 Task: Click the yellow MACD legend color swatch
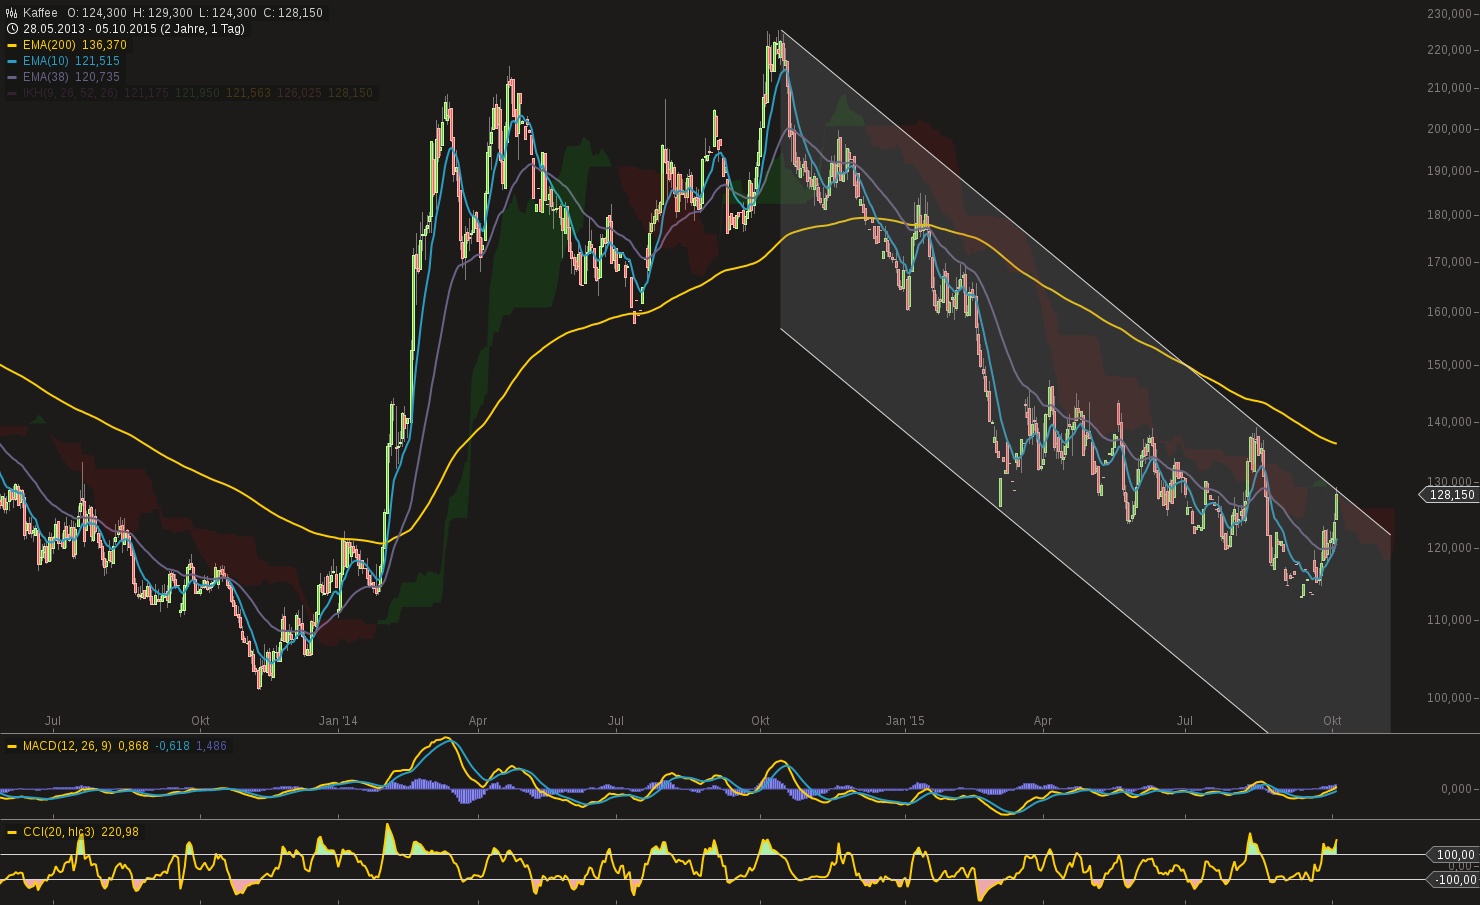12,746
